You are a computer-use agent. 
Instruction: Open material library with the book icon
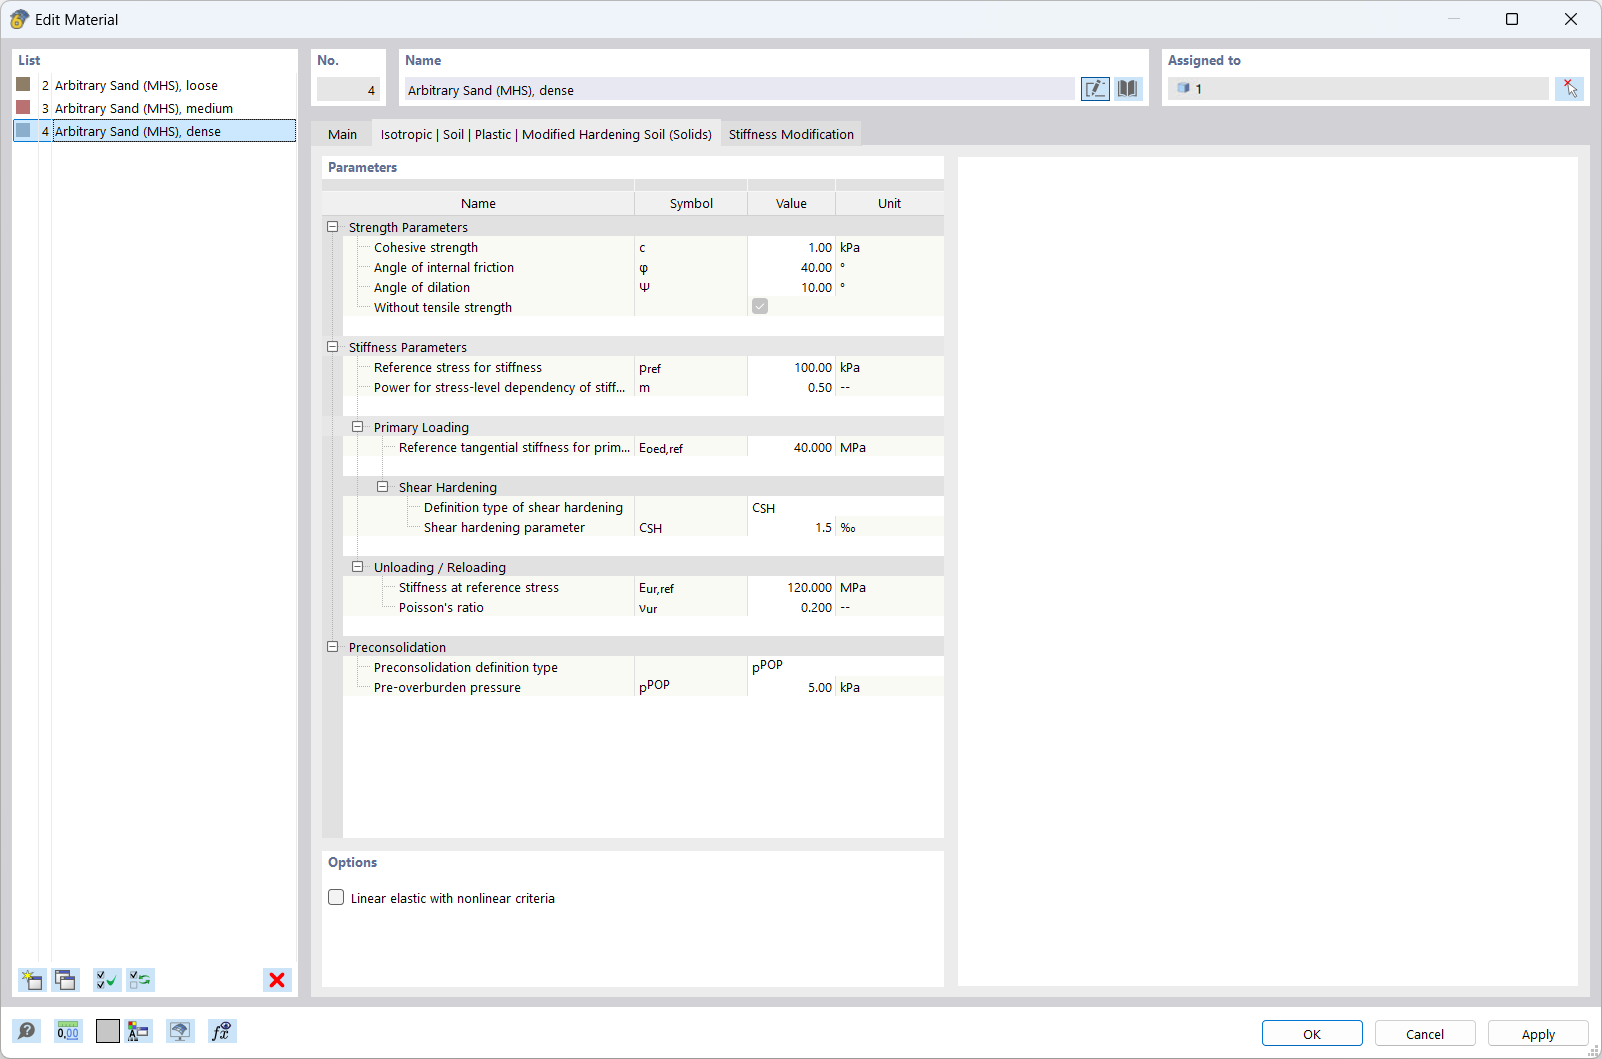click(1127, 89)
